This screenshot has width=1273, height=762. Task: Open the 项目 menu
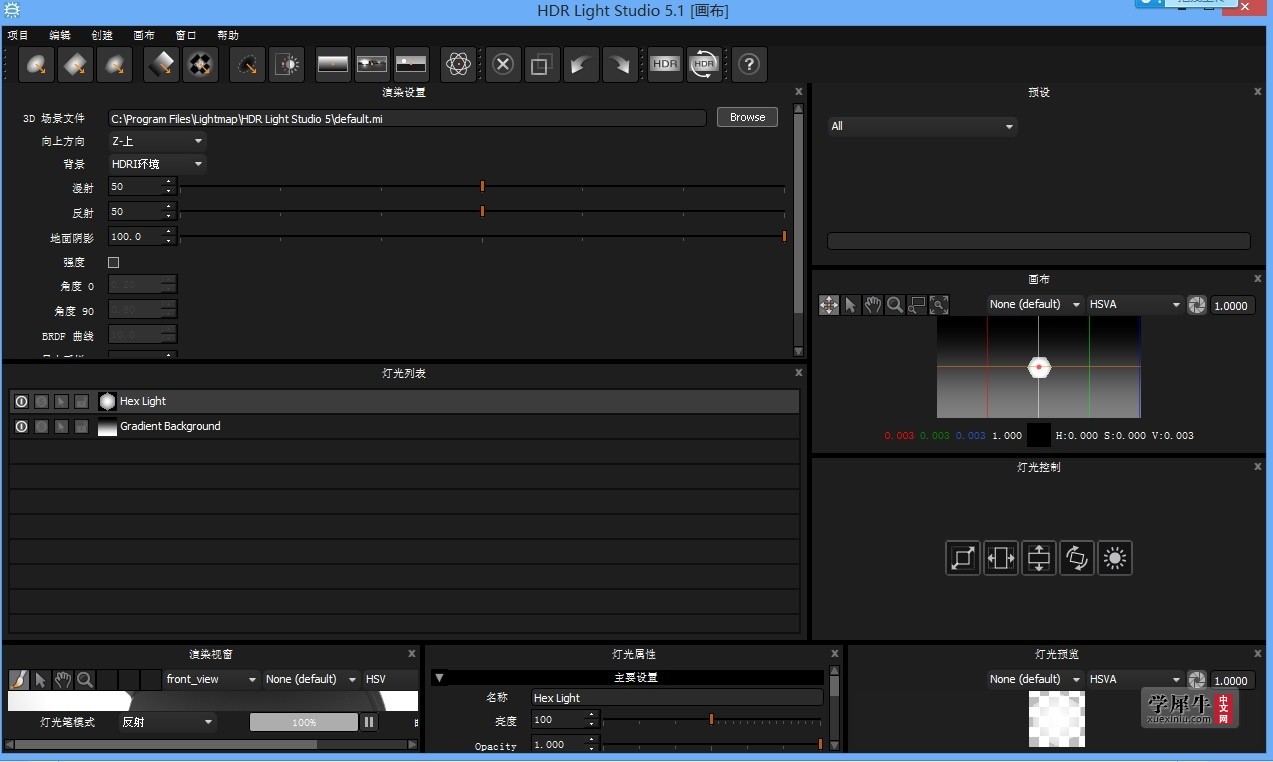(18, 35)
